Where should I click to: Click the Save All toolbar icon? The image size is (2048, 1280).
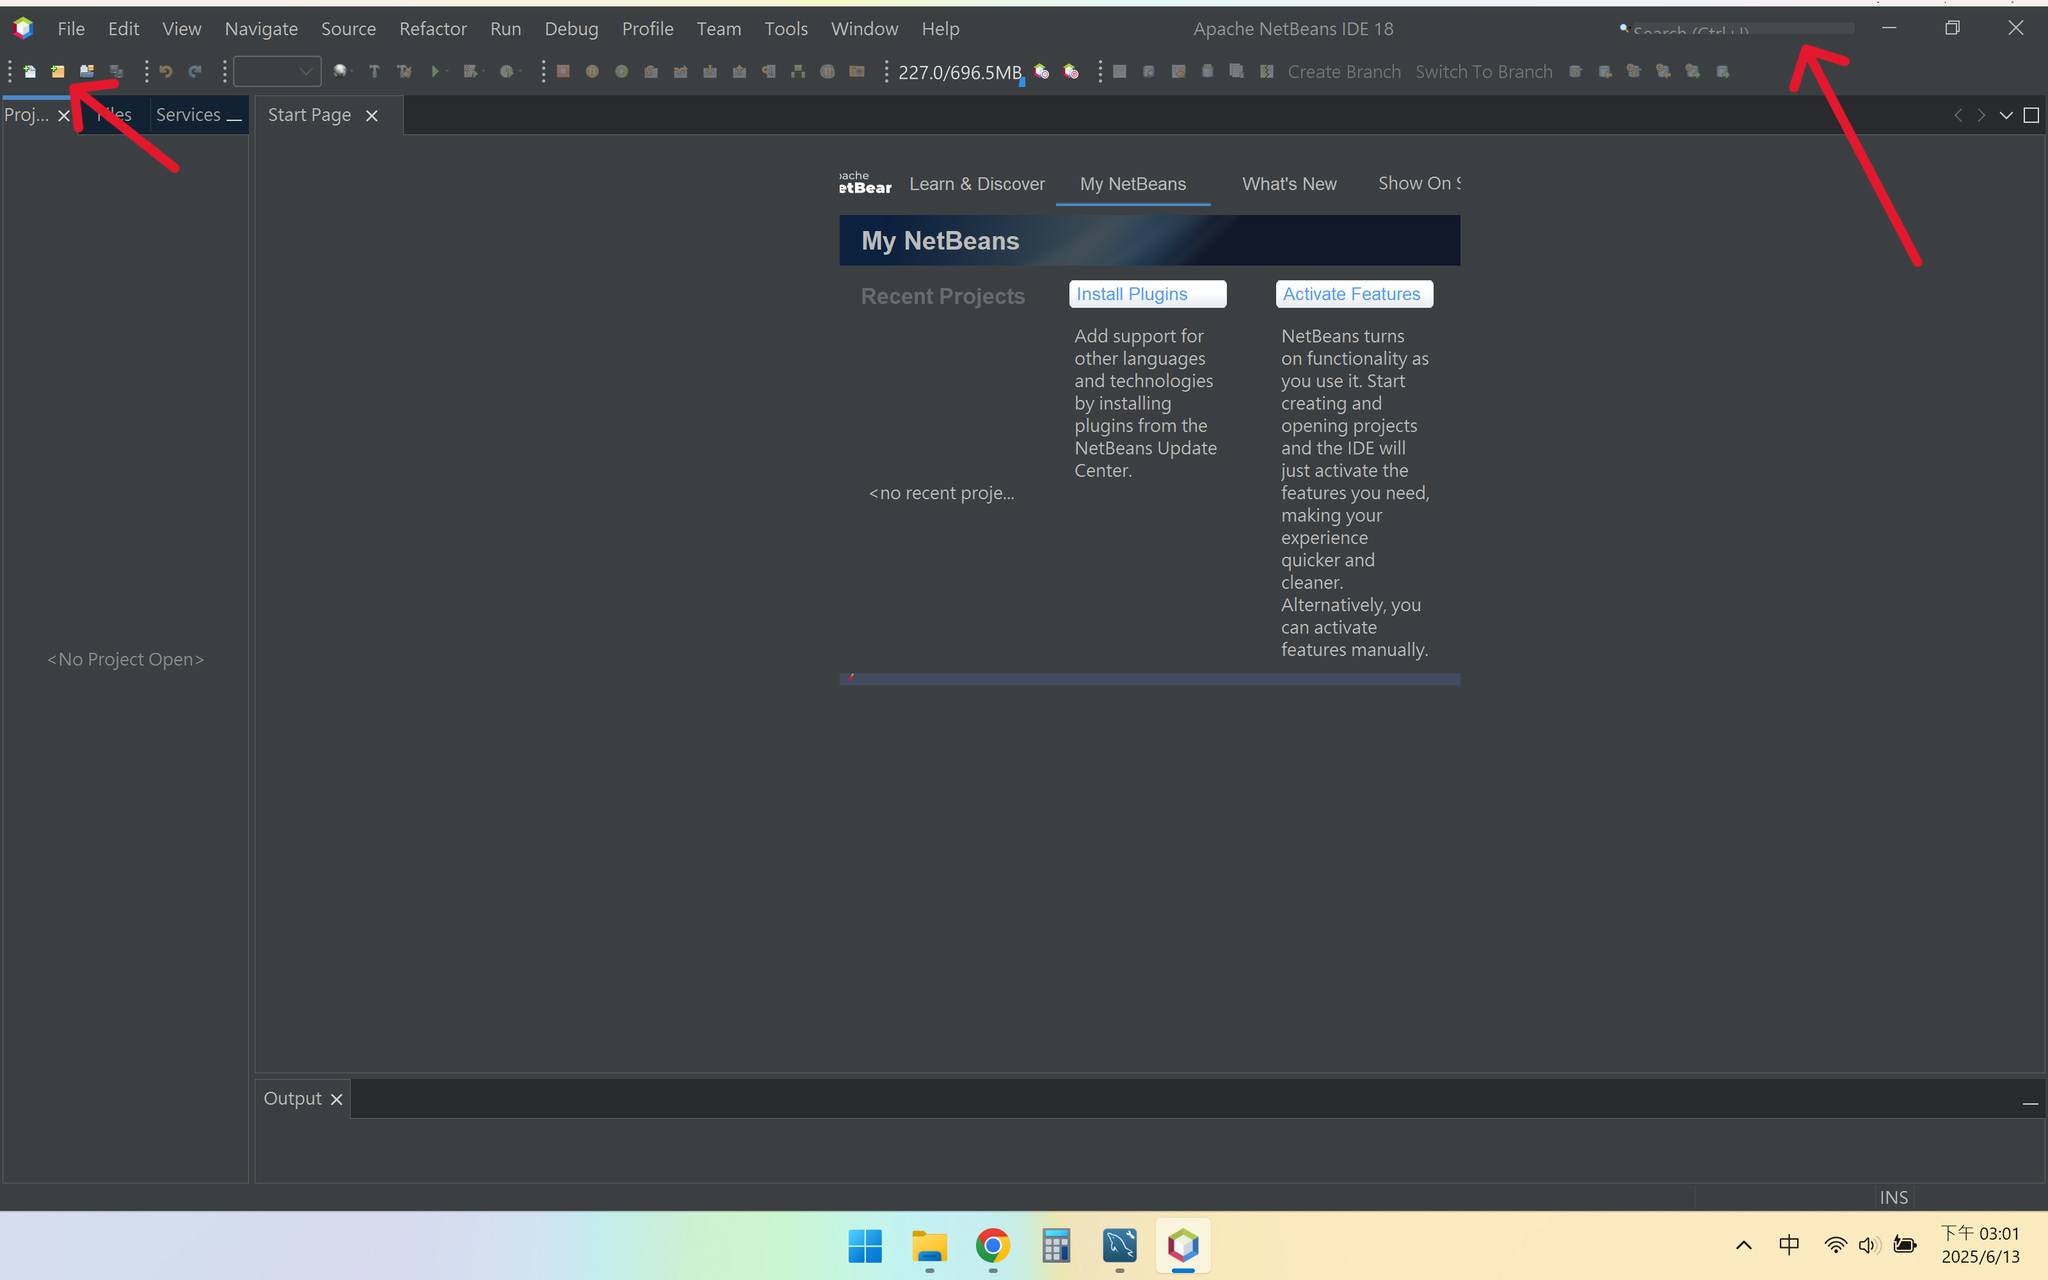pos(116,72)
